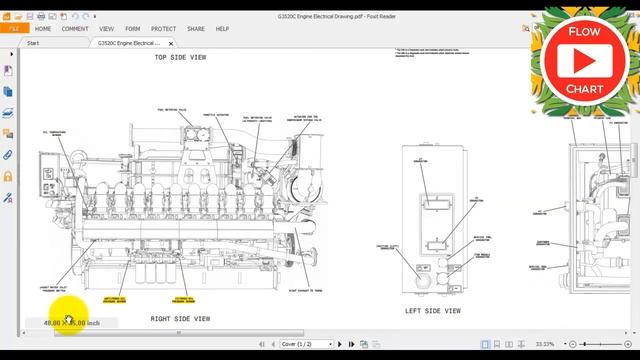Open the PROTECT ribbon tab
The width and height of the screenshot is (640, 360).
pyautogui.click(x=164, y=29)
